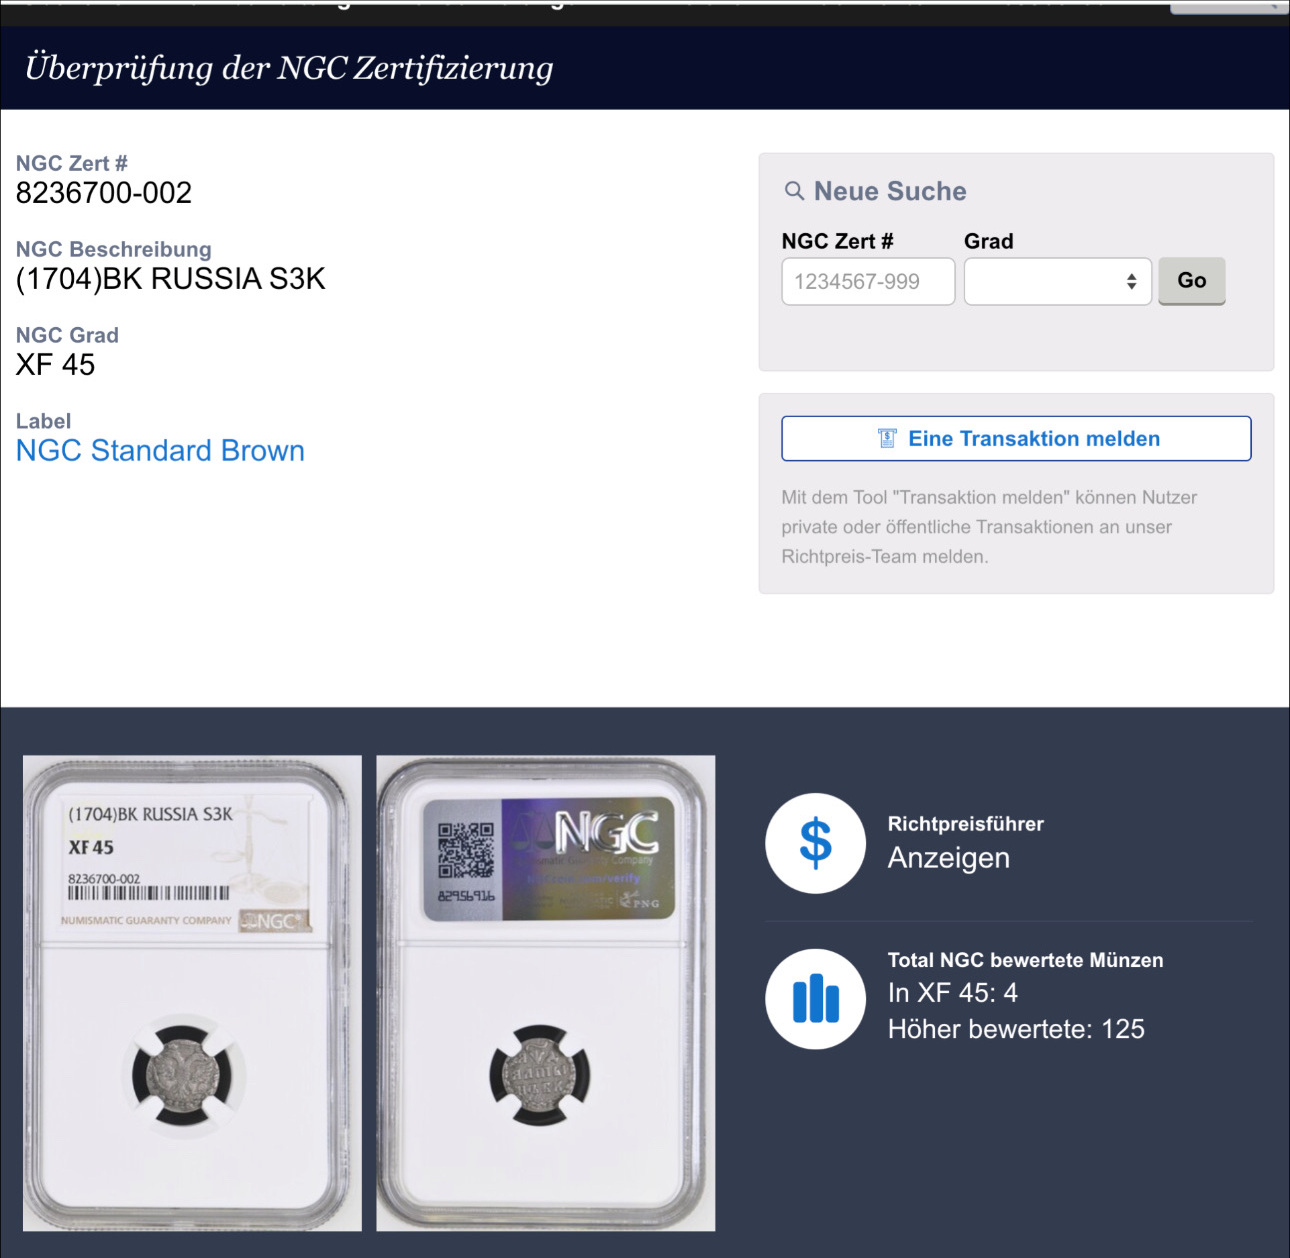Click the magnifier icon beside Neue Suche

click(794, 191)
